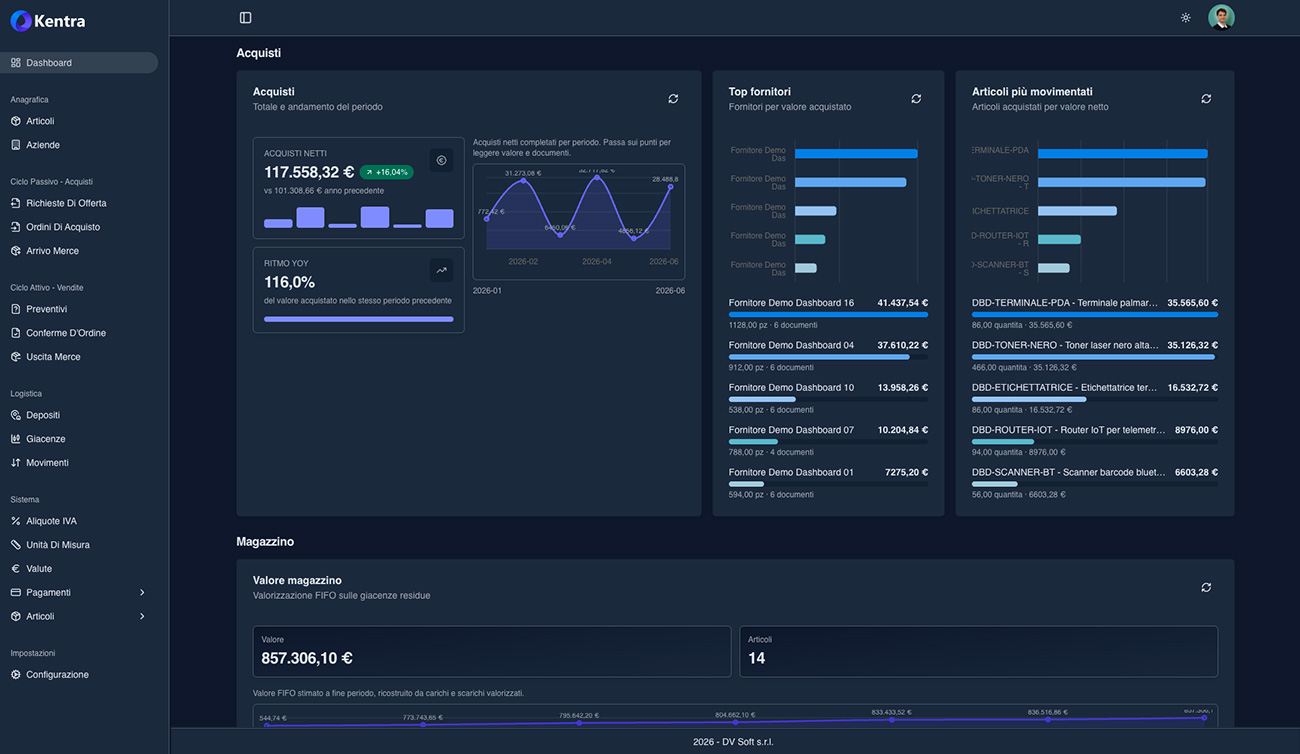Click the Giacenze chart icon
The image size is (1300, 754).
16,439
